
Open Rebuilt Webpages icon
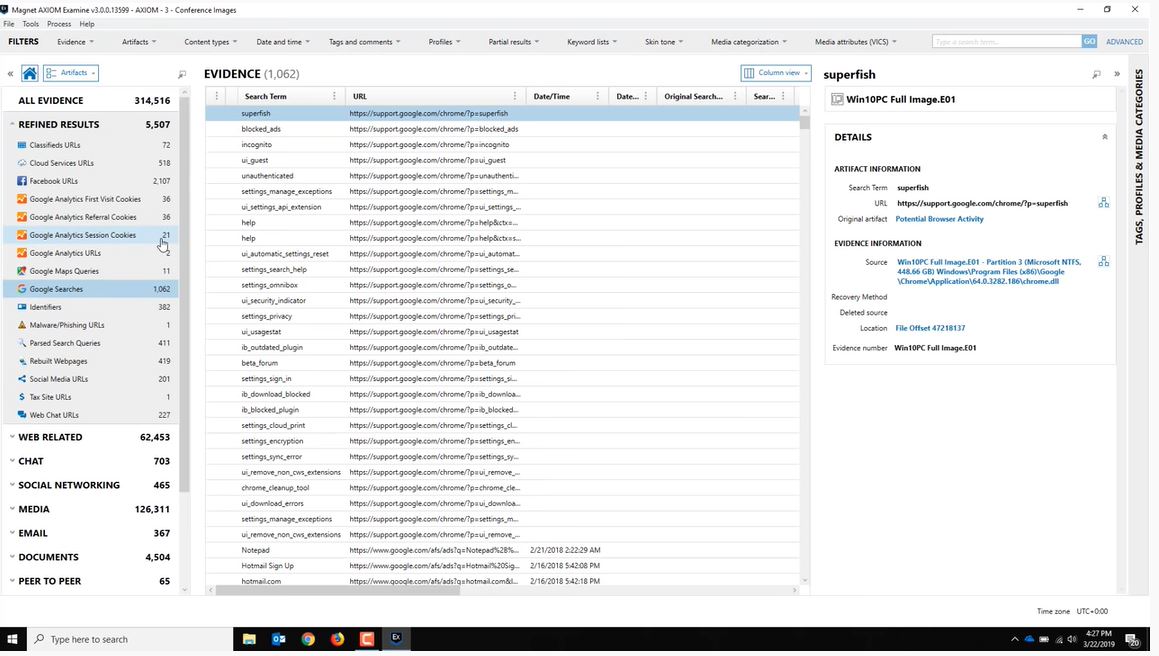pyautogui.click(x=22, y=361)
